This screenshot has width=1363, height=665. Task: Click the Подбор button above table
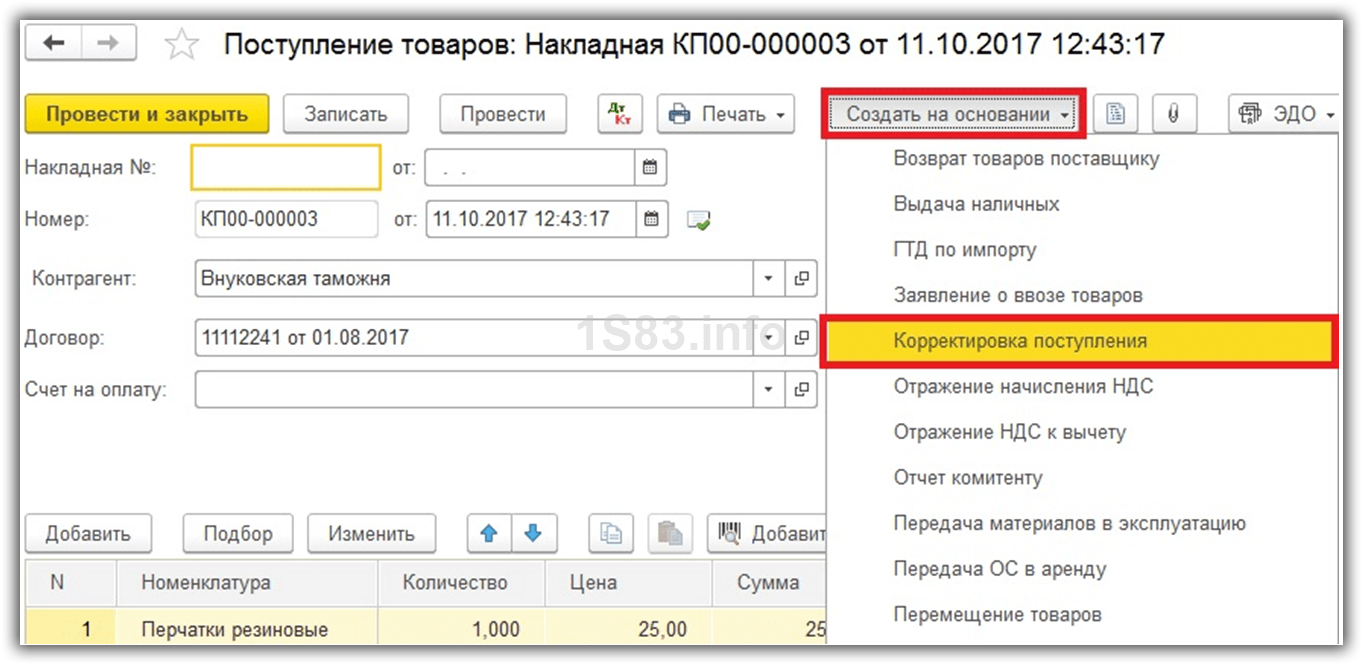tap(238, 534)
